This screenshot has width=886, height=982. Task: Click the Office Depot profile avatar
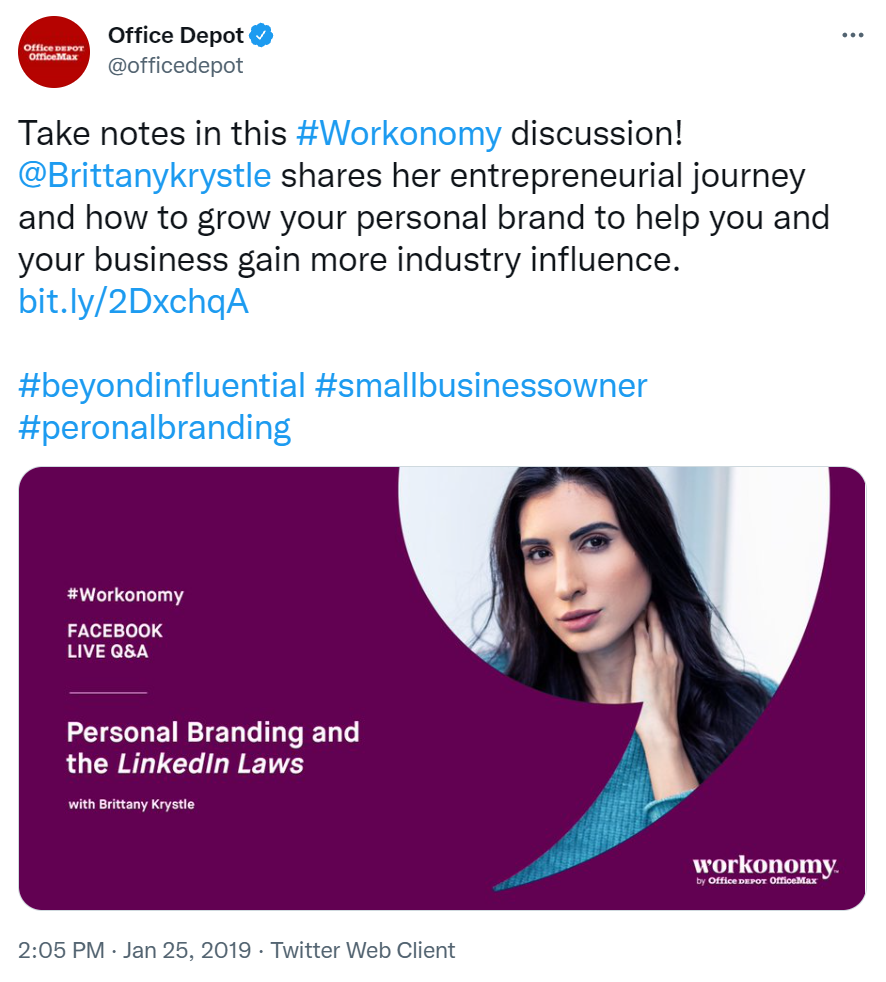[x=54, y=52]
